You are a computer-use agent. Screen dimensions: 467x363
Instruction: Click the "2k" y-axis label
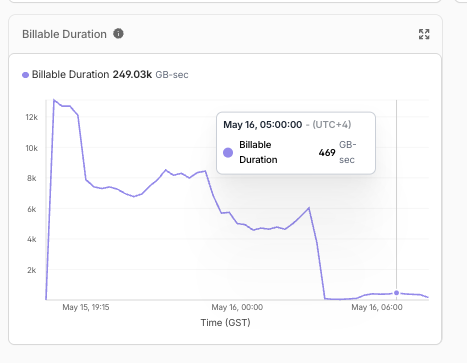coord(32,270)
